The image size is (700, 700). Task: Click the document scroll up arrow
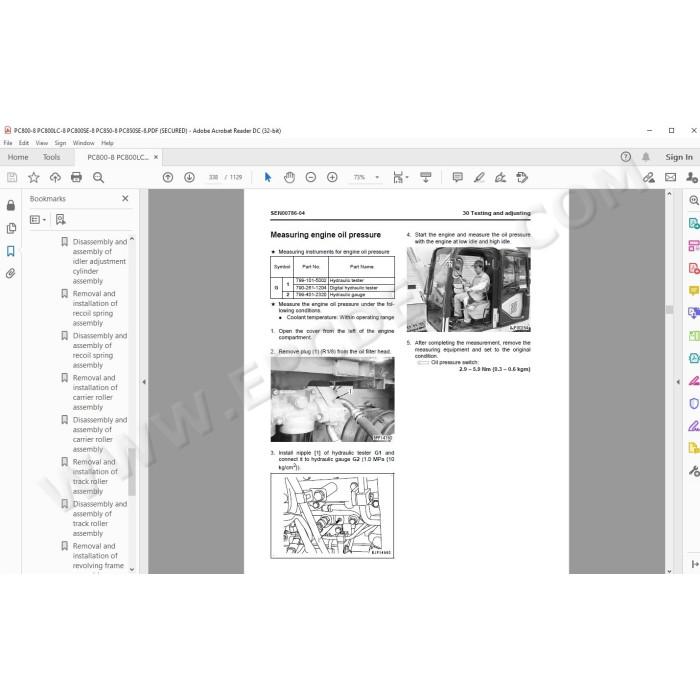point(669,194)
